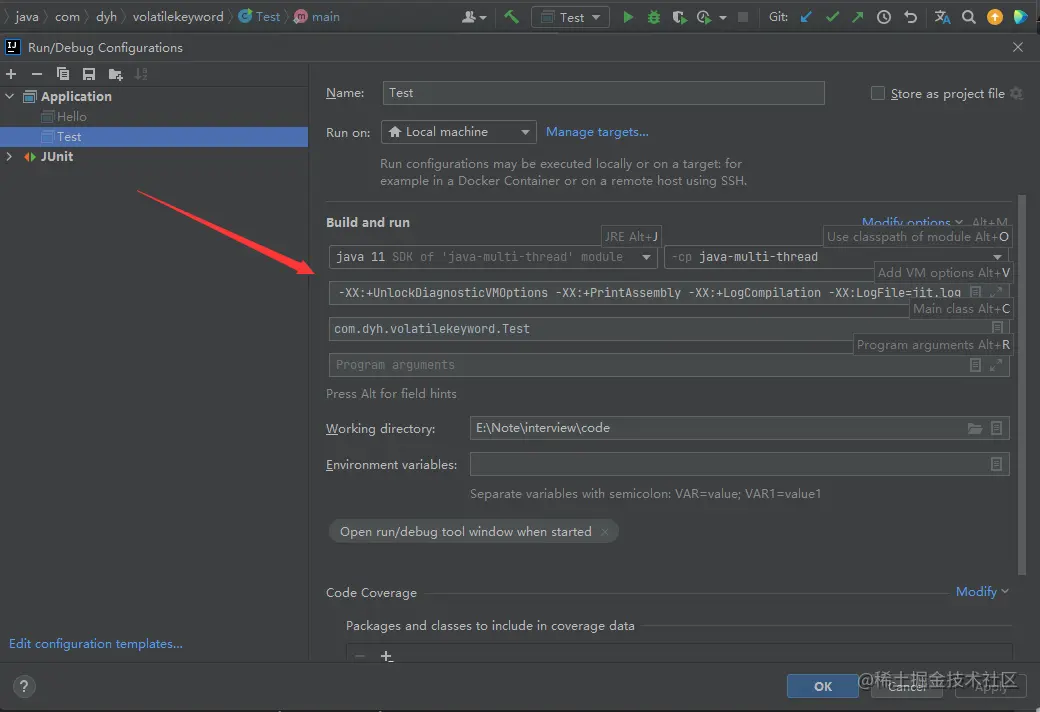Run Test with the green play icon

point(627,17)
